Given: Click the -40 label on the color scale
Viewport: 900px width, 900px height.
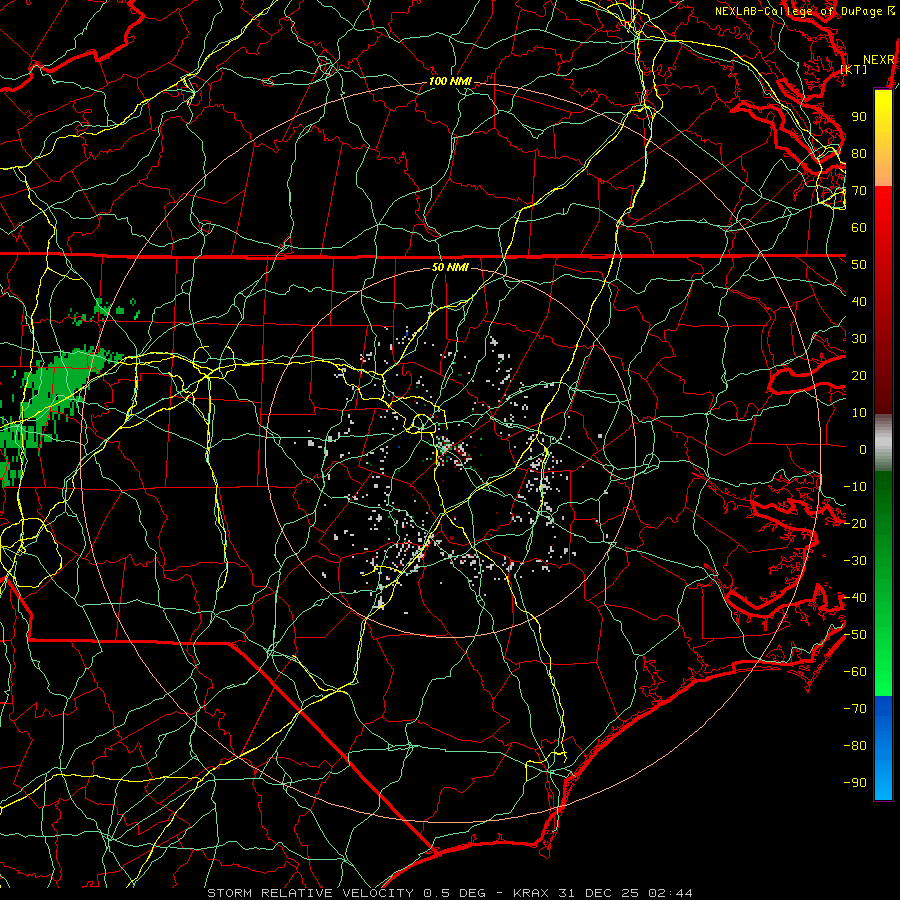Looking at the screenshot, I should tap(855, 598).
